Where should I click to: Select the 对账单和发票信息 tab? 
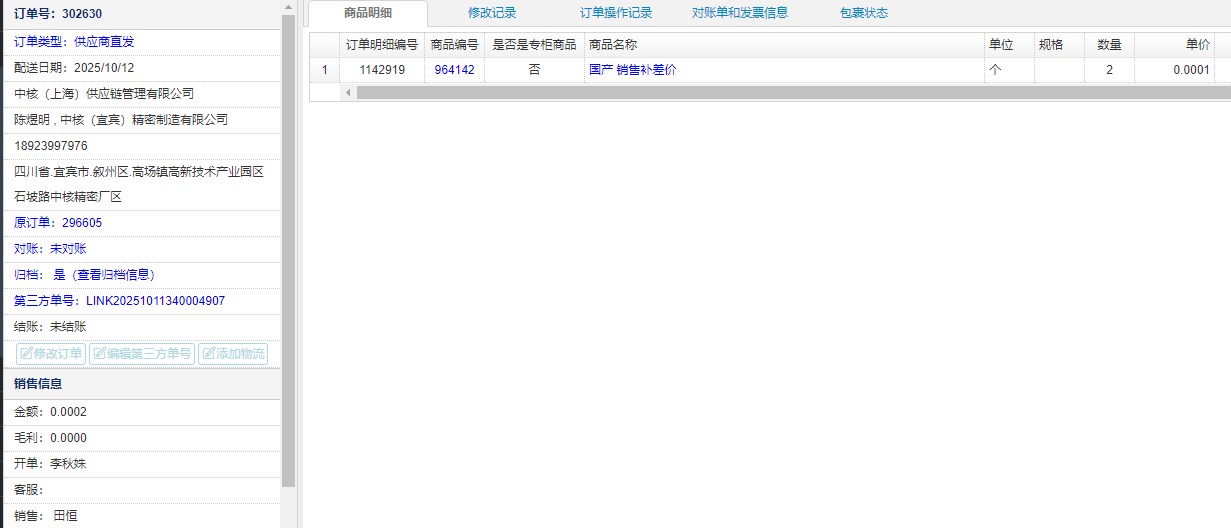[x=740, y=13]
